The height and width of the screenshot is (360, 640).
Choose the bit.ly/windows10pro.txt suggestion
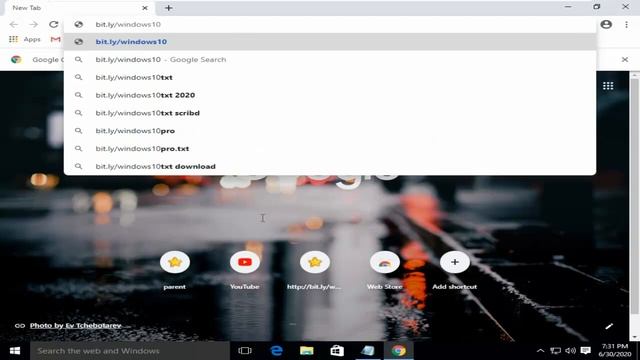pyautogui.click(x=330, y=149)
